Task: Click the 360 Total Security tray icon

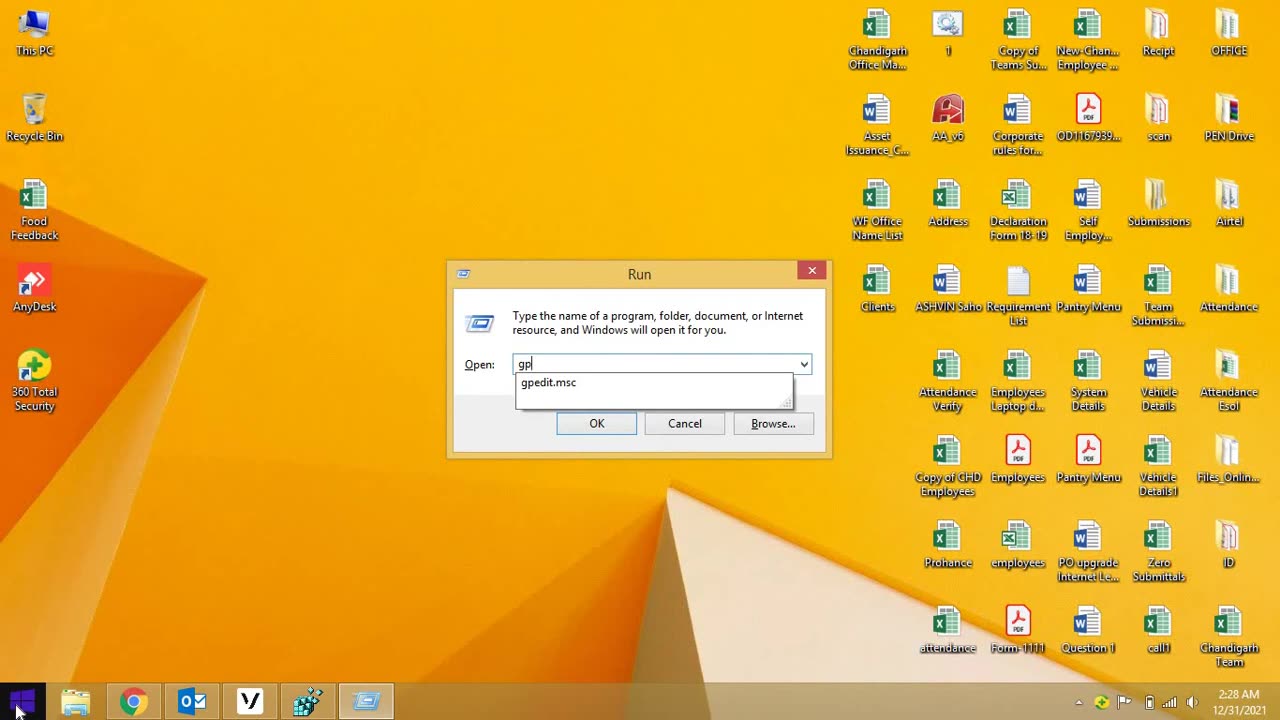Action: coord(1101,702)
